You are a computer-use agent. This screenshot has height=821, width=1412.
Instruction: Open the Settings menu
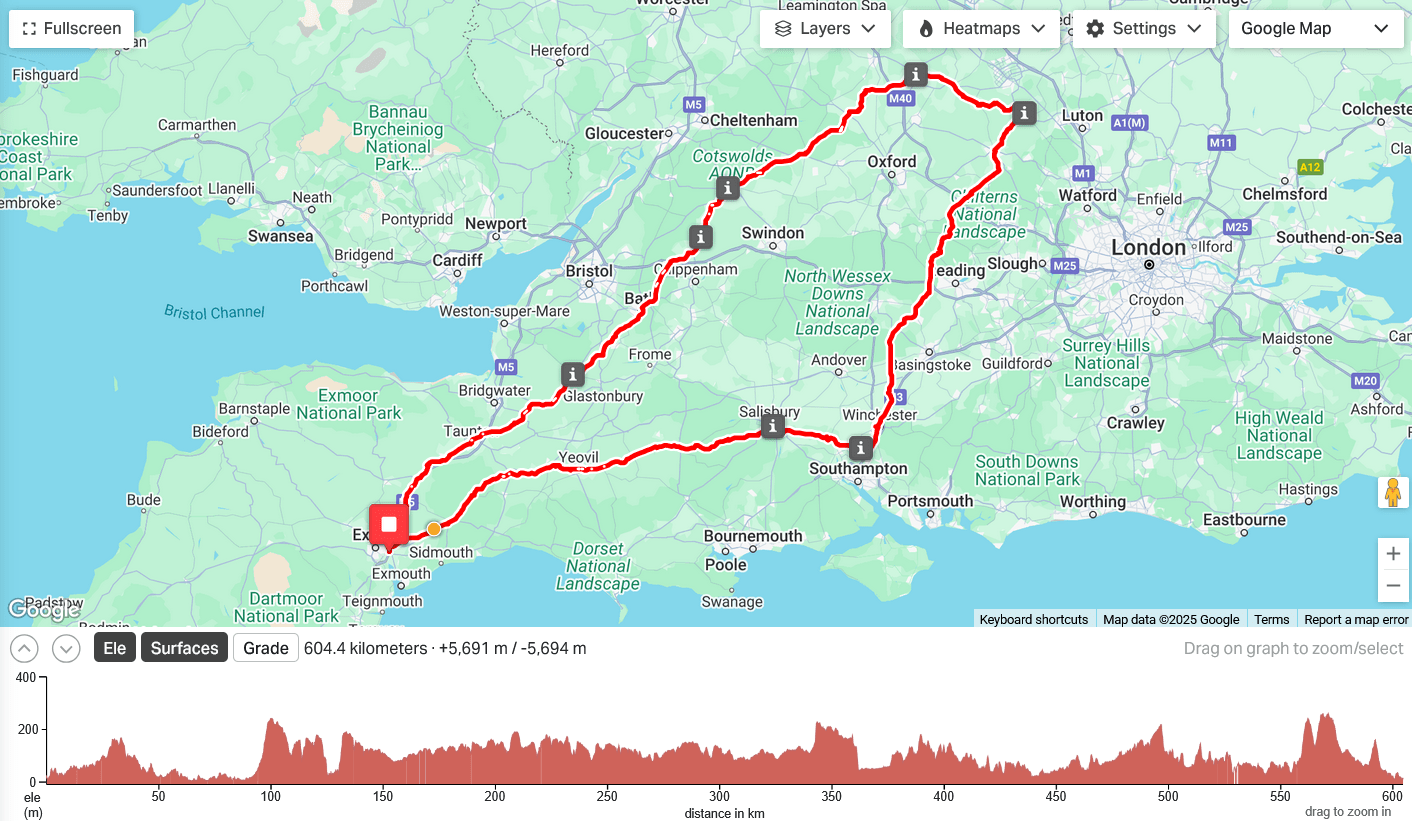coord(1144,28)
